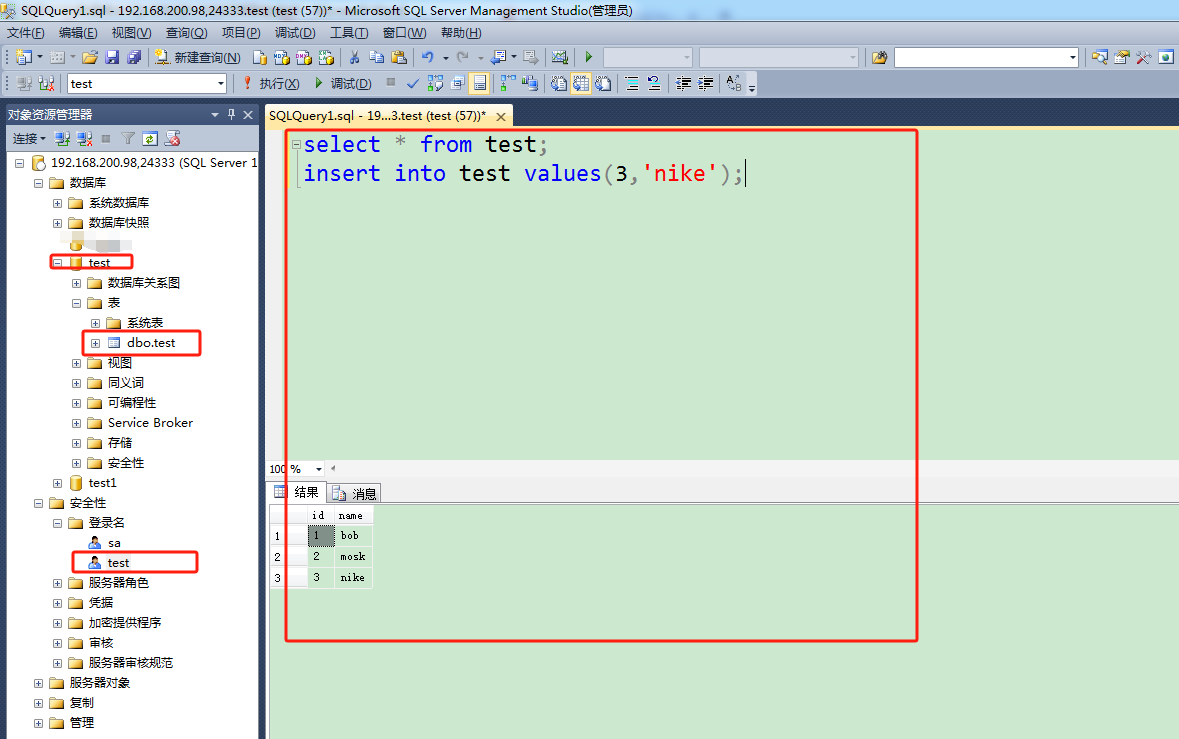Click the Uncomment selected lines icon
The width and height of the screenshot is (1179, 739).
pyautogui.click(x=654, y=83)
